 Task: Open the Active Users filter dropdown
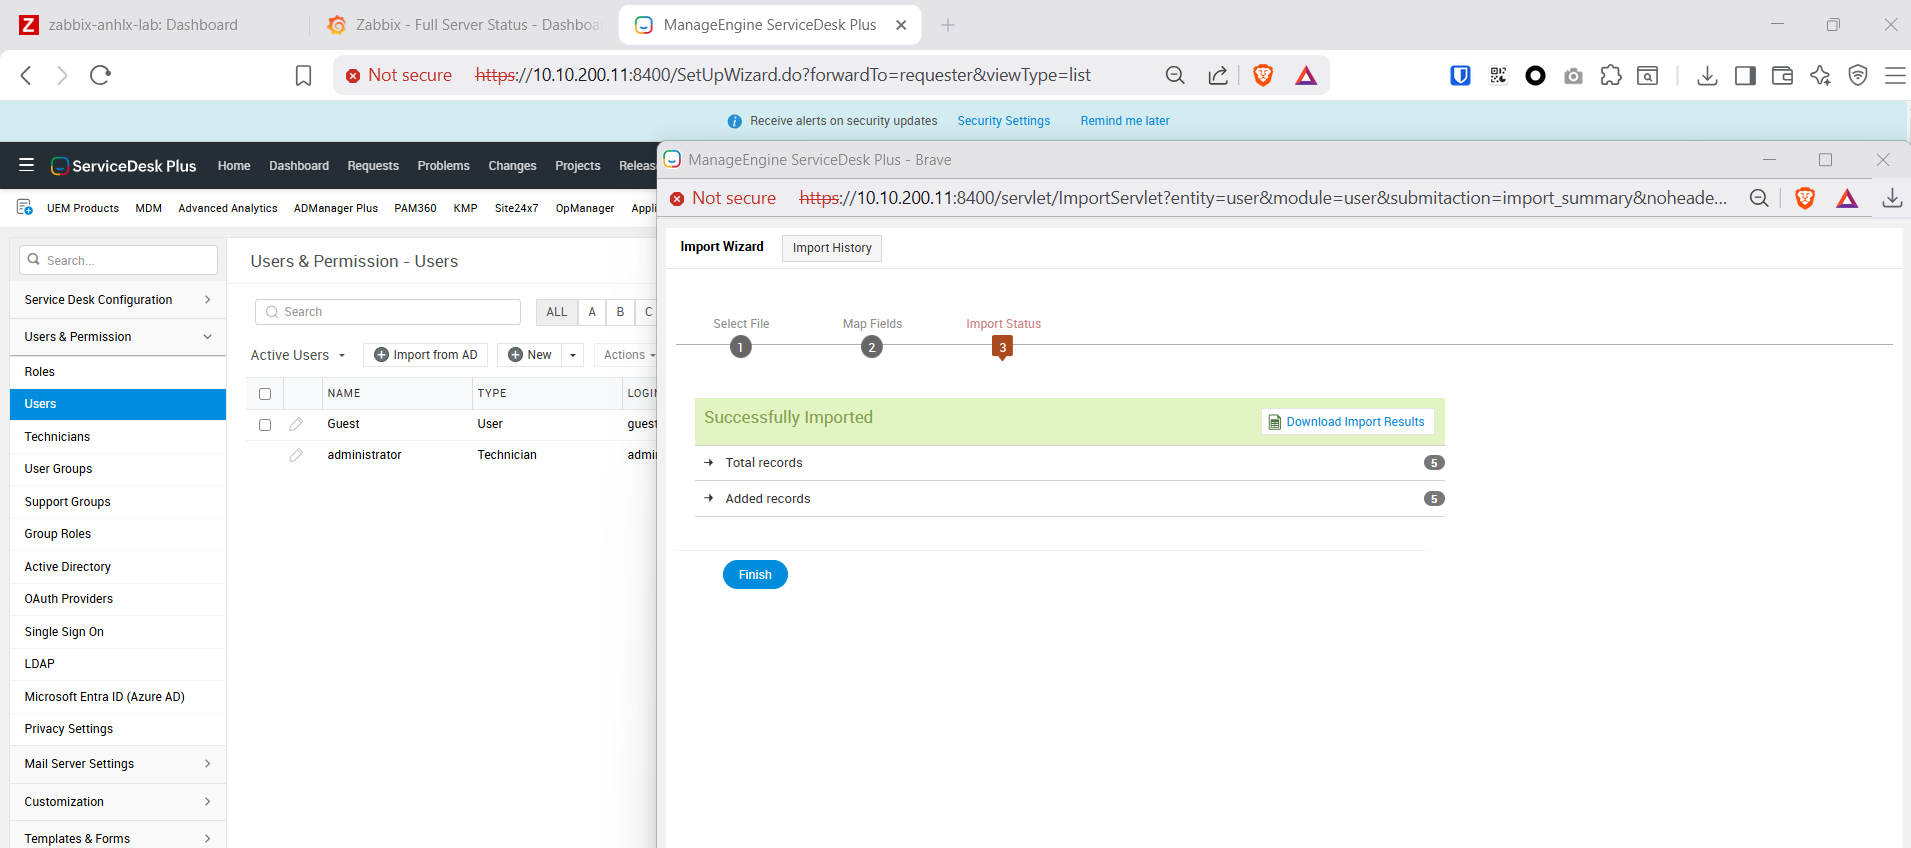pyautogui.click(x=298, y=355)
